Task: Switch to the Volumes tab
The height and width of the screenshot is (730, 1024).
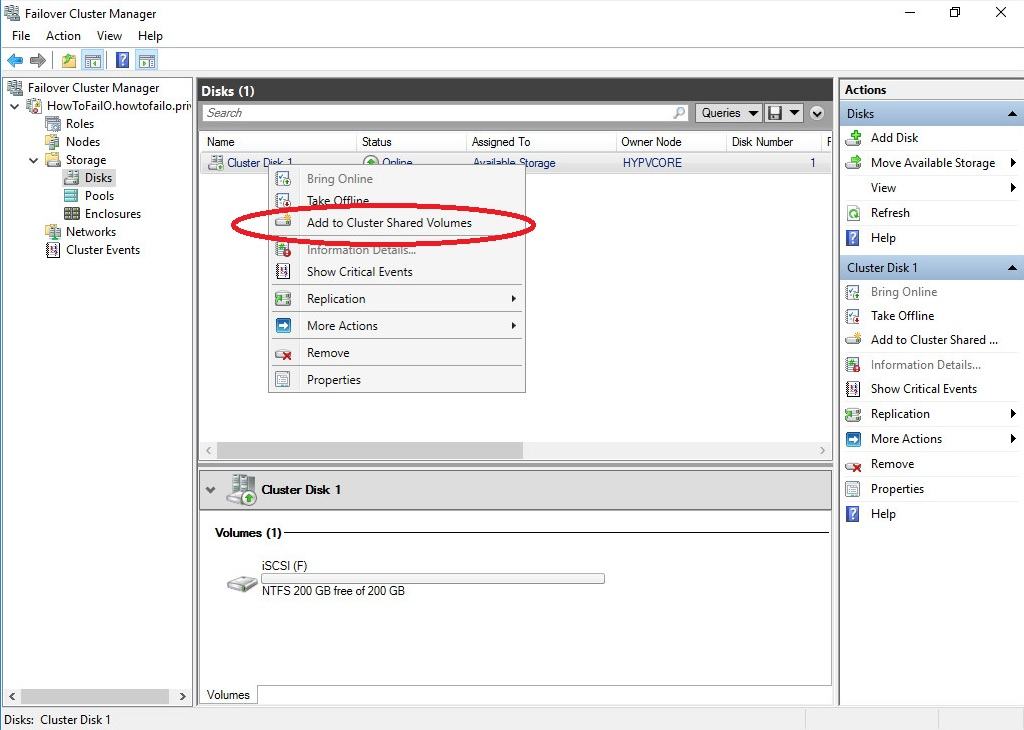Action: click(228, 695)
